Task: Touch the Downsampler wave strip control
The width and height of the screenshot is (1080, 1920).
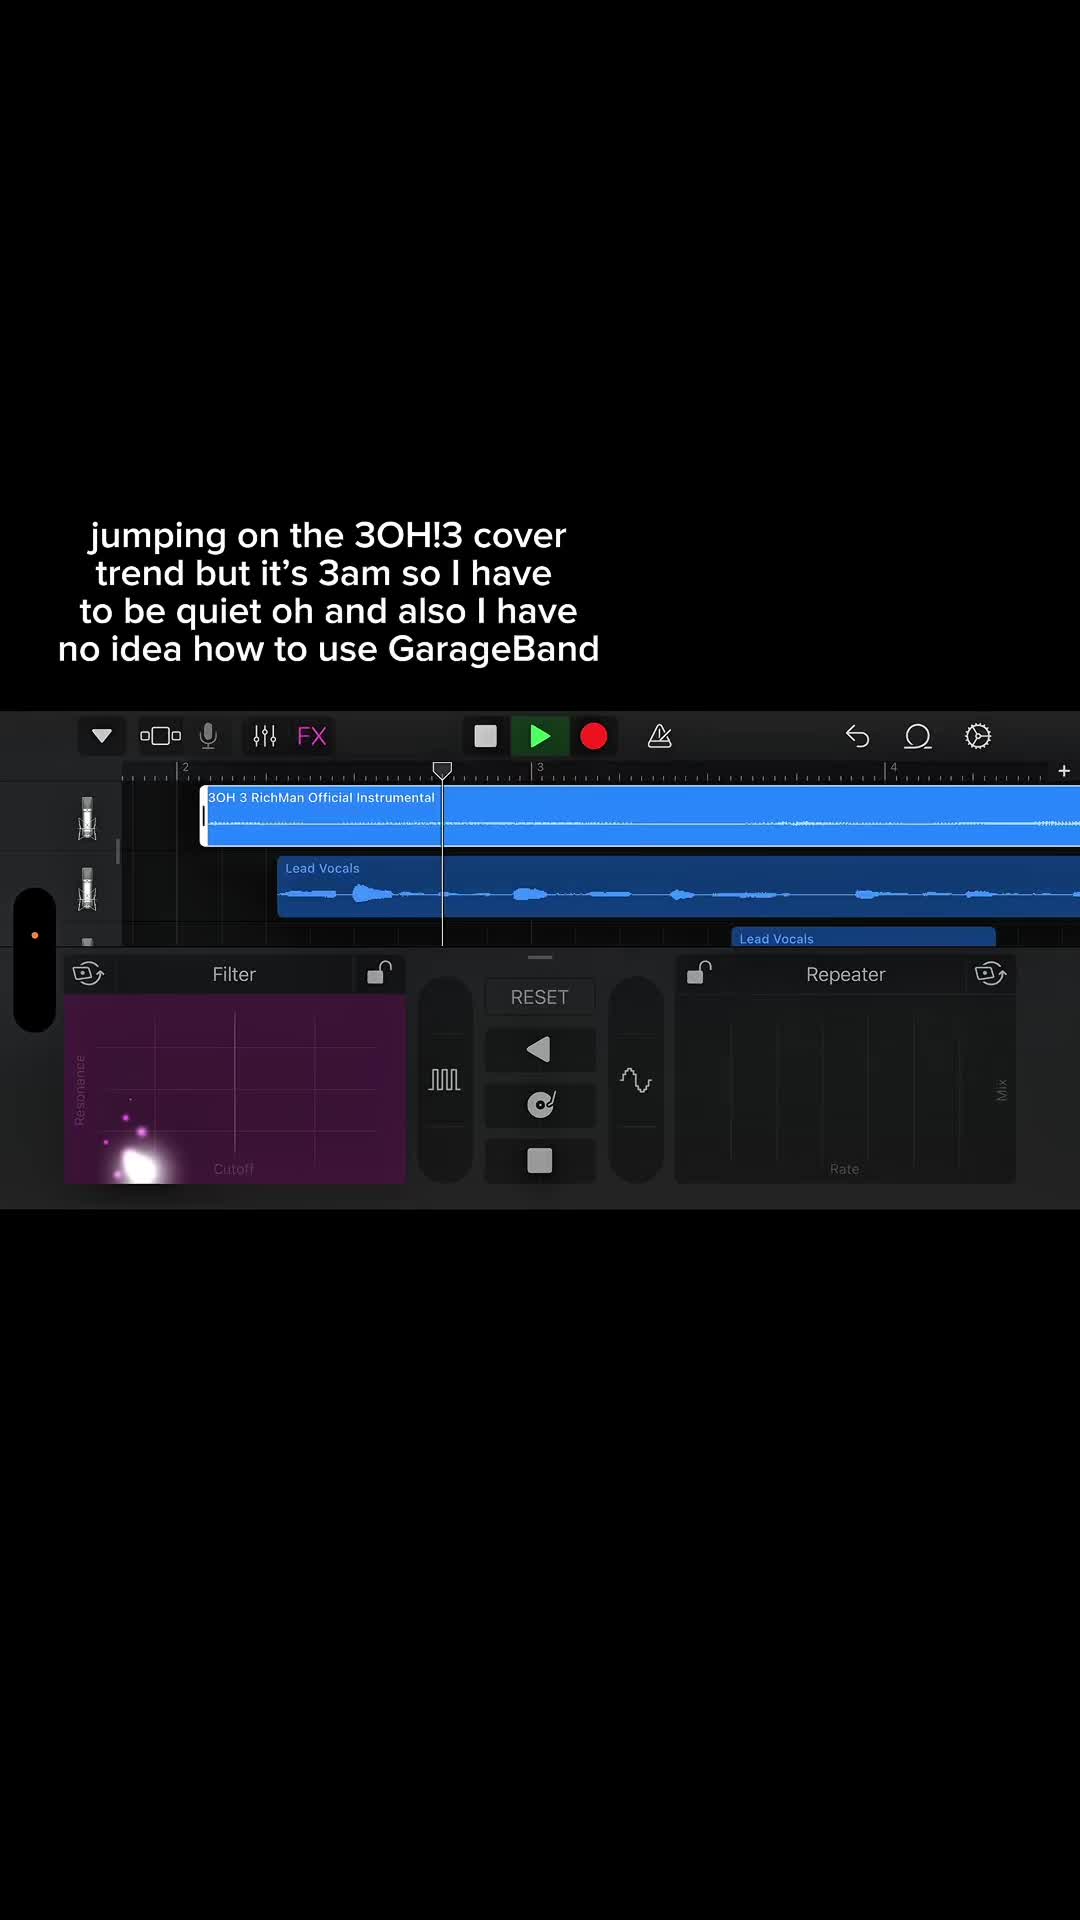Action: click(x=636, y=1080)
